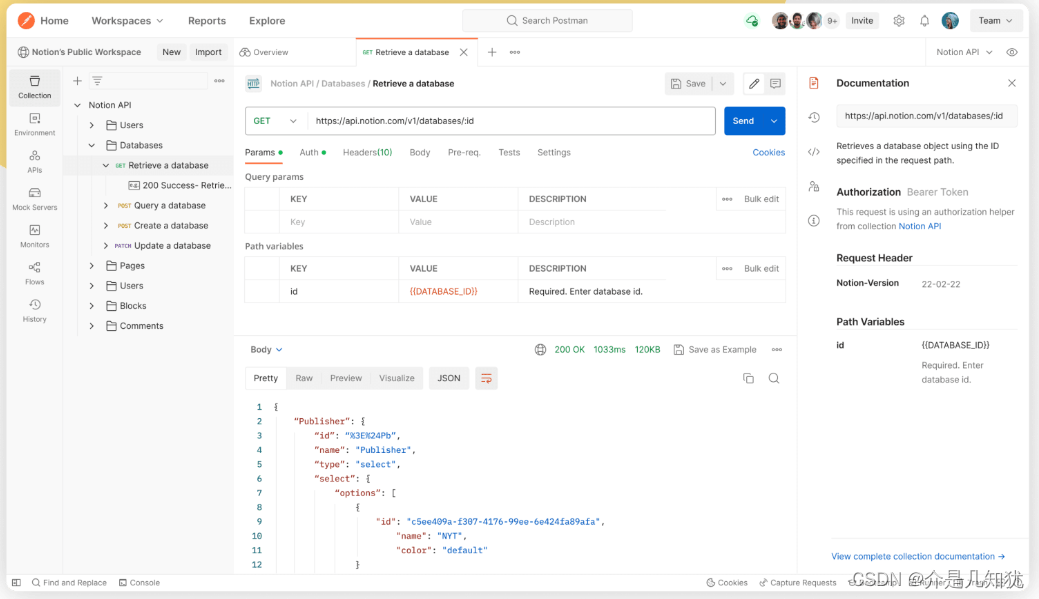Open settings gear icon in header
Image resolution: width=1039 pixels, height=599 pixels.
point(899,21)
